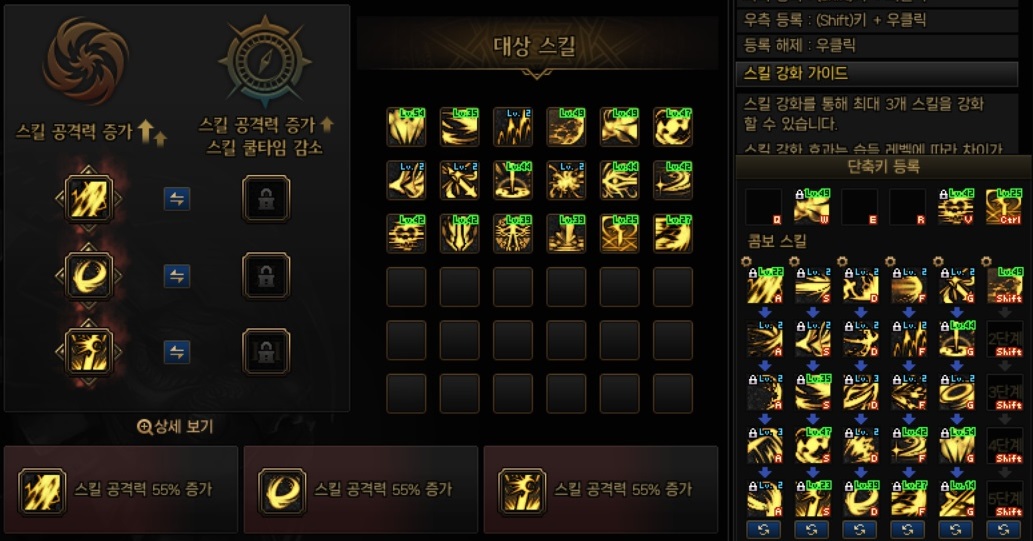
Task: Select the Lv.54 skill in target skill grid
Action: [x=406, y=127]
